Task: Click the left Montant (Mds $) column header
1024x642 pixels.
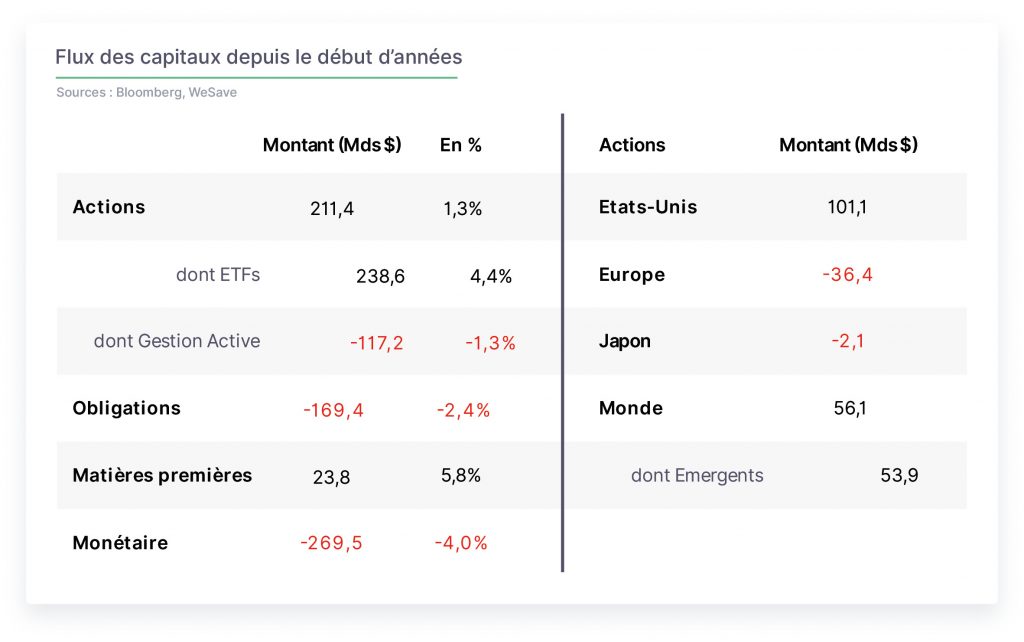Action: [332, 144]
